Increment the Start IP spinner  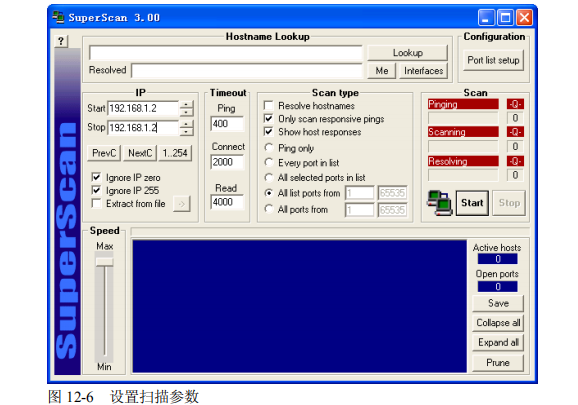(187, 105)
